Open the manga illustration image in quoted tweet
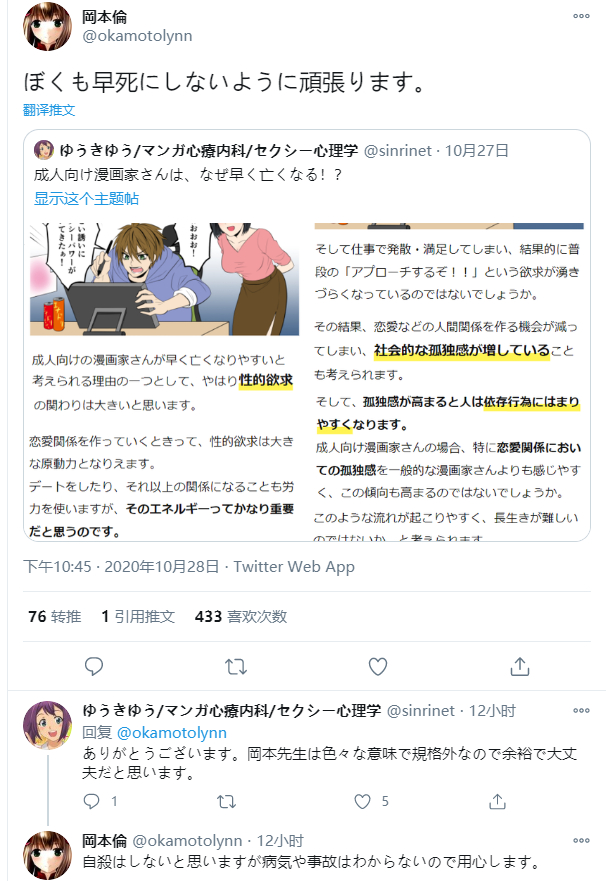 [164, 380]
